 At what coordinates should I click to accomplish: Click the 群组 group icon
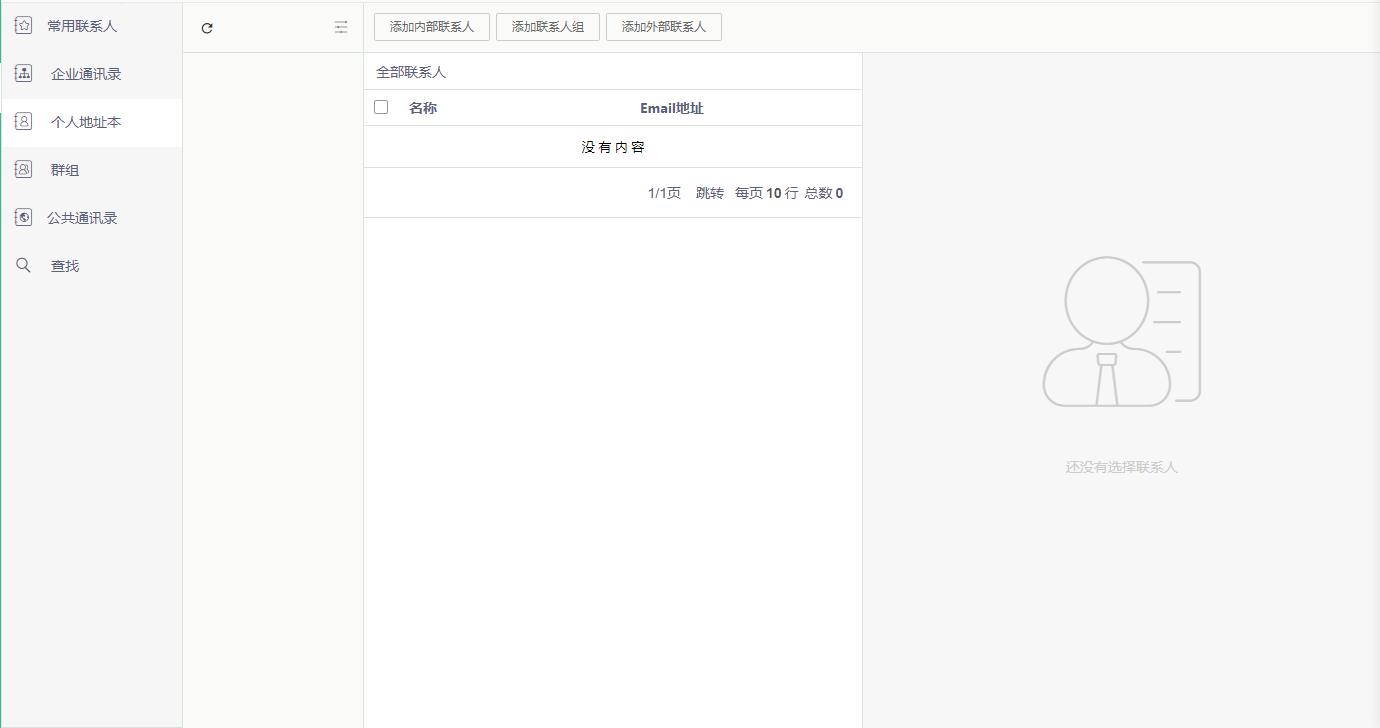point(23,170)
